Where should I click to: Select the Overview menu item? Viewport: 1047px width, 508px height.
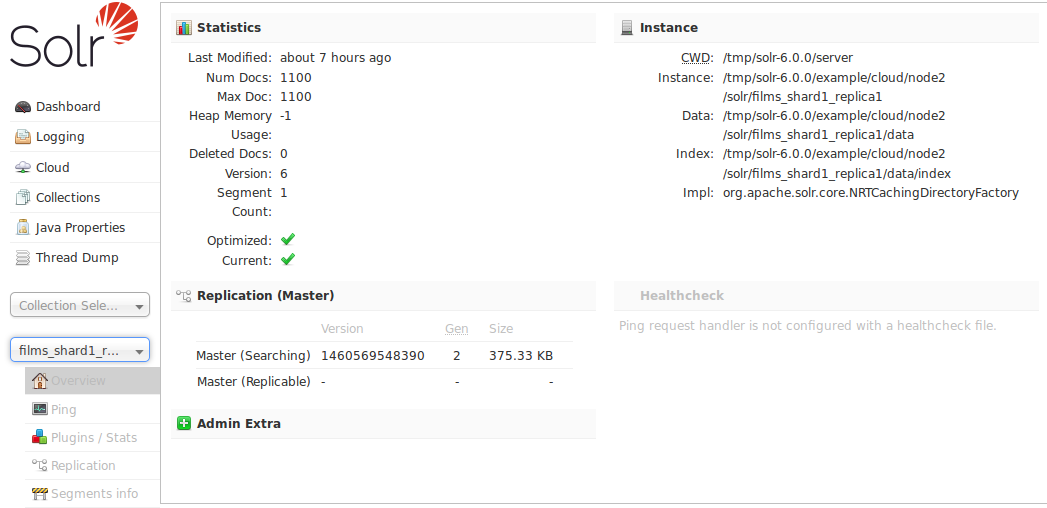pos(78,381)
